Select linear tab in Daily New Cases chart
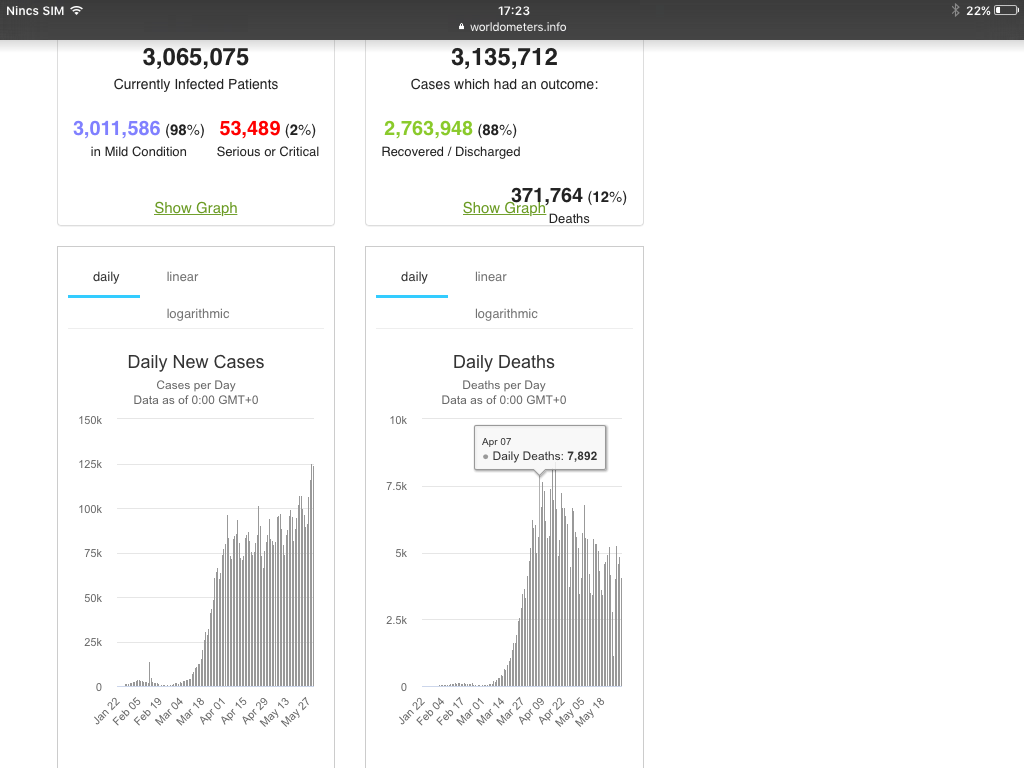Screen dimensions: 1024x768 [182, 277]
